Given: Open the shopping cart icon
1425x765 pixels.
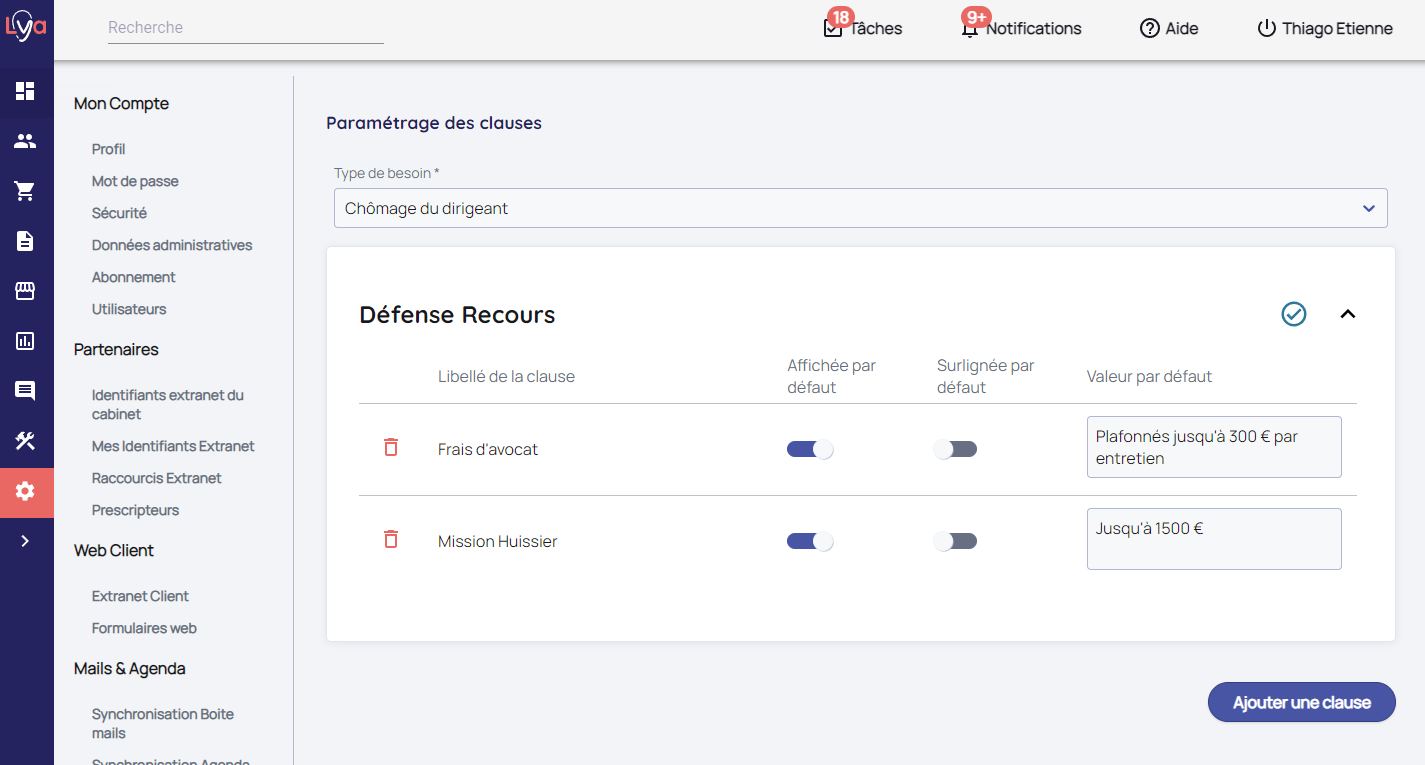Looking at the screenshot, I should click(x=25, y=191).
